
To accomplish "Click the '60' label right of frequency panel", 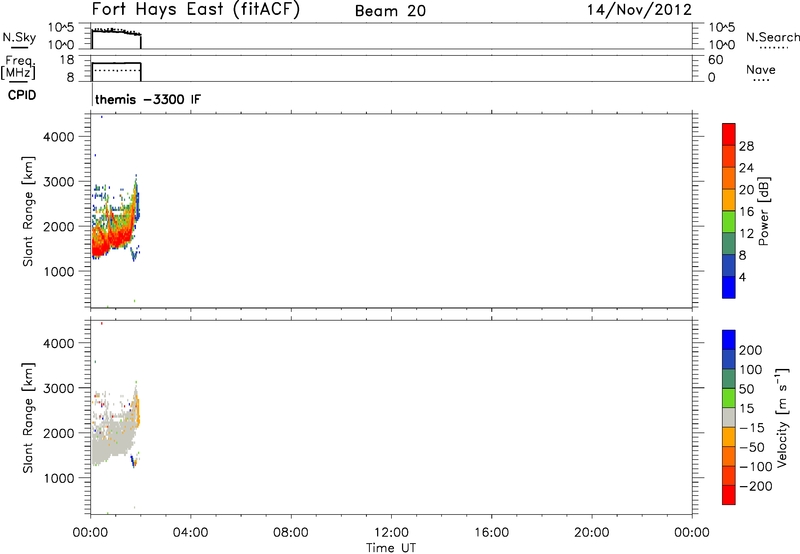I will [x=715, y=60].
